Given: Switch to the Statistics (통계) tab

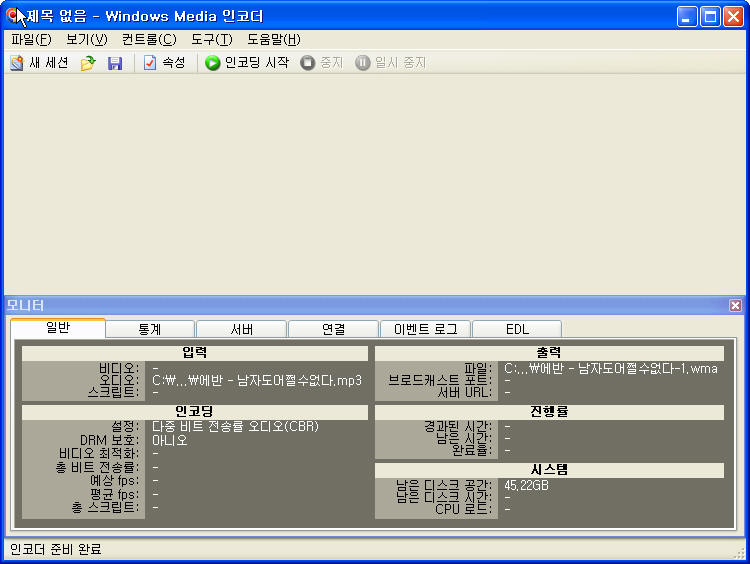Looking at the screenshot, I should coord(150,329).
